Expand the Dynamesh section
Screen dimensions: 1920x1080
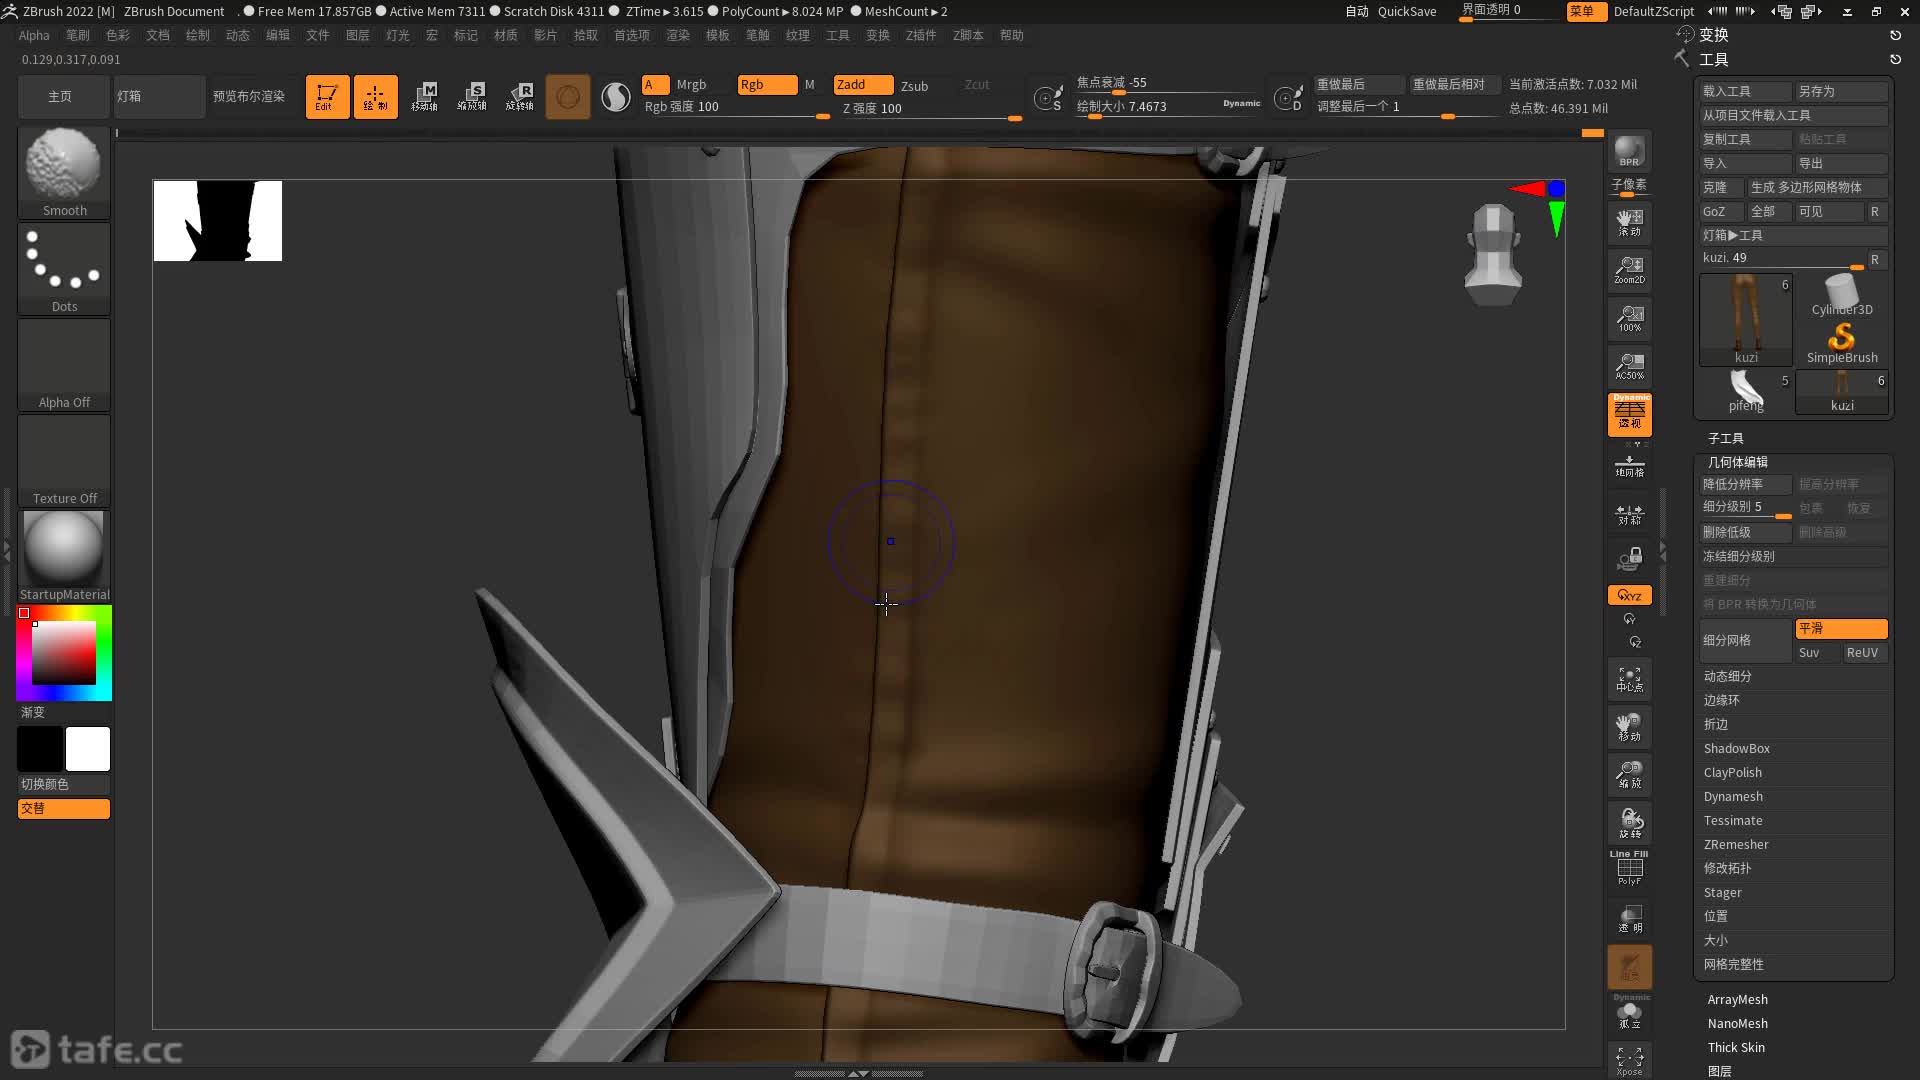(1733, 797)
